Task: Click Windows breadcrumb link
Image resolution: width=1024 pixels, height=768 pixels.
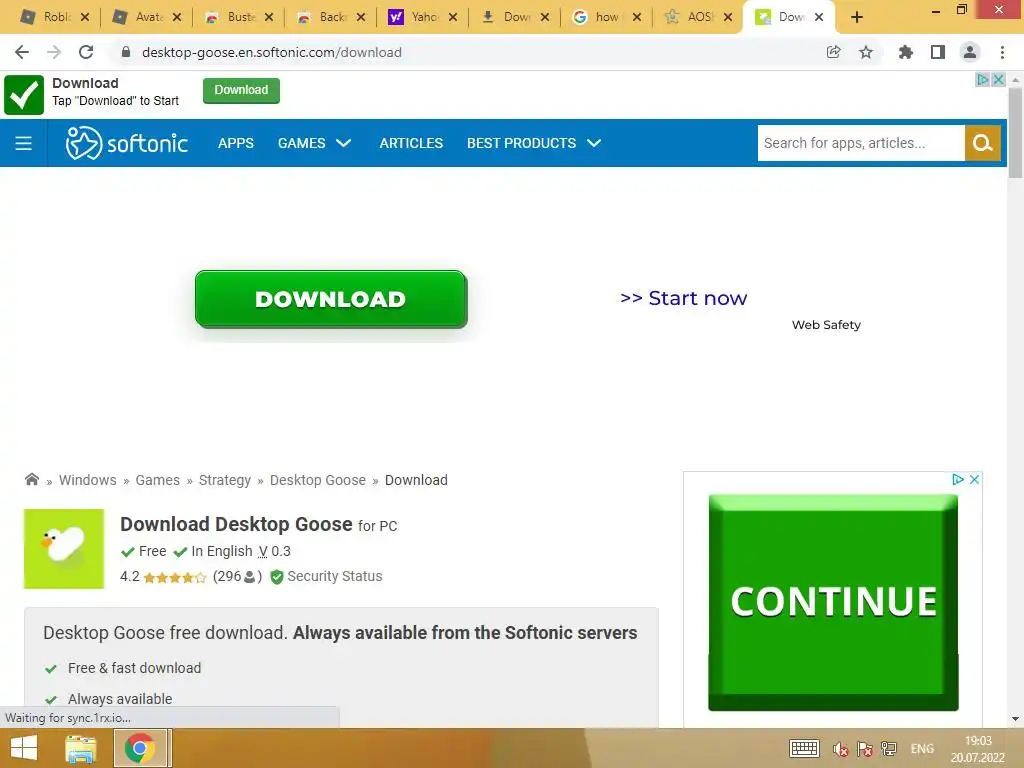Action: click(x=88, y=480)
